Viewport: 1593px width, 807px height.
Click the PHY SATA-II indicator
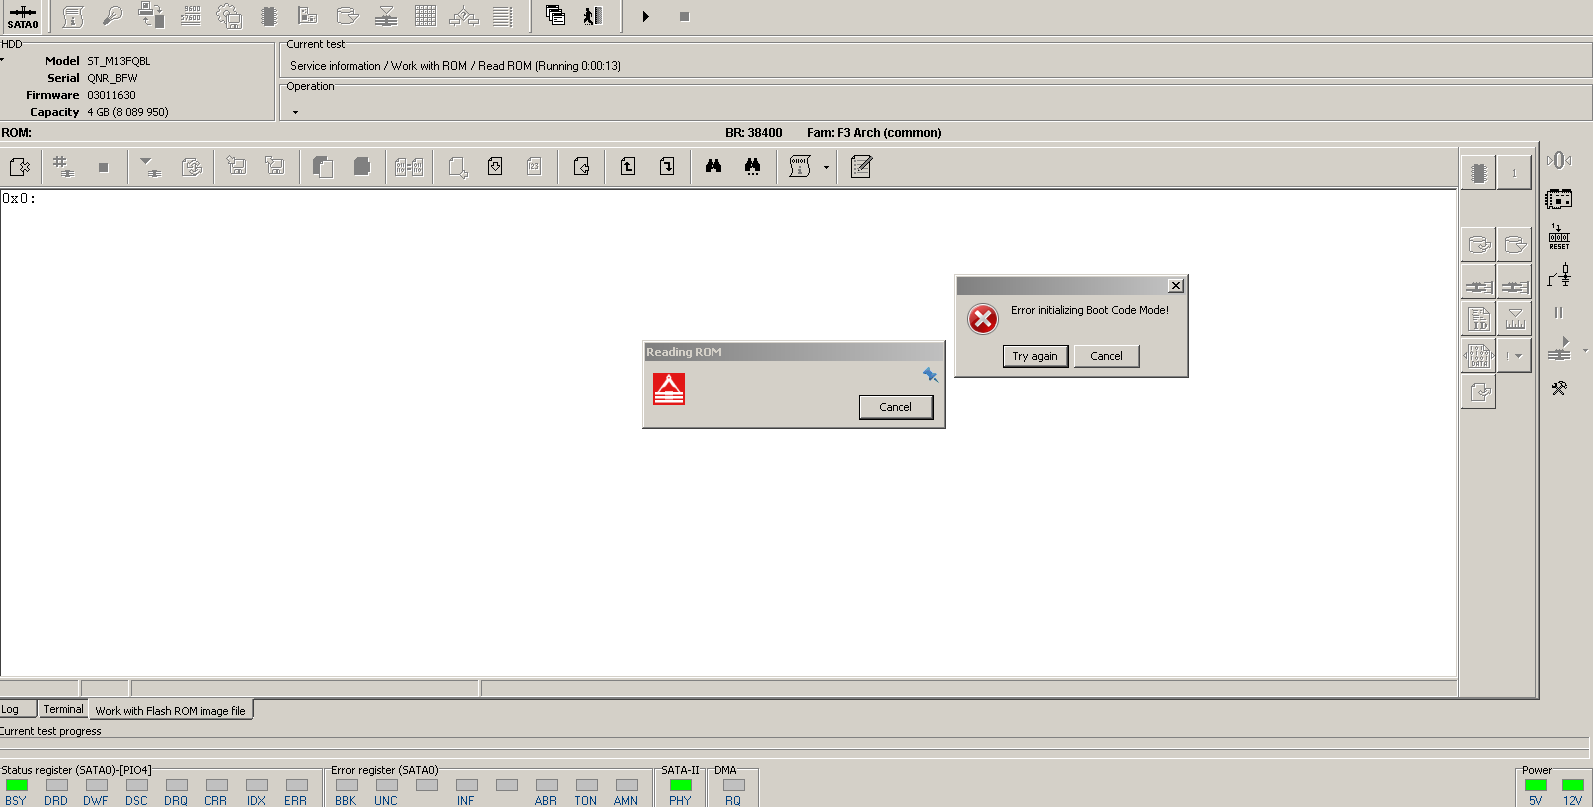point(681,785)
